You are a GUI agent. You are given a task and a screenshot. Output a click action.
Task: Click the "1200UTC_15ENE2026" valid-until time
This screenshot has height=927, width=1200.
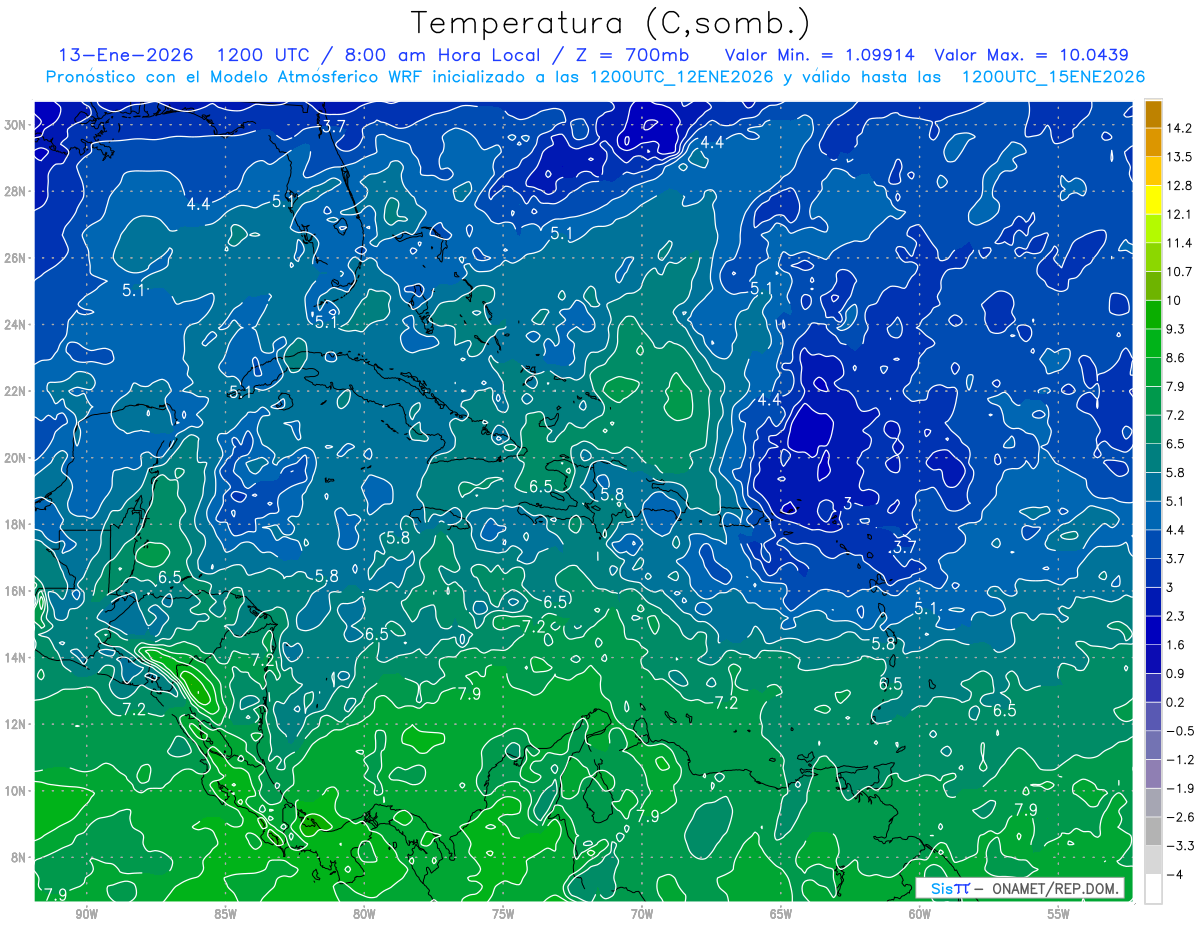[1052, 77]
